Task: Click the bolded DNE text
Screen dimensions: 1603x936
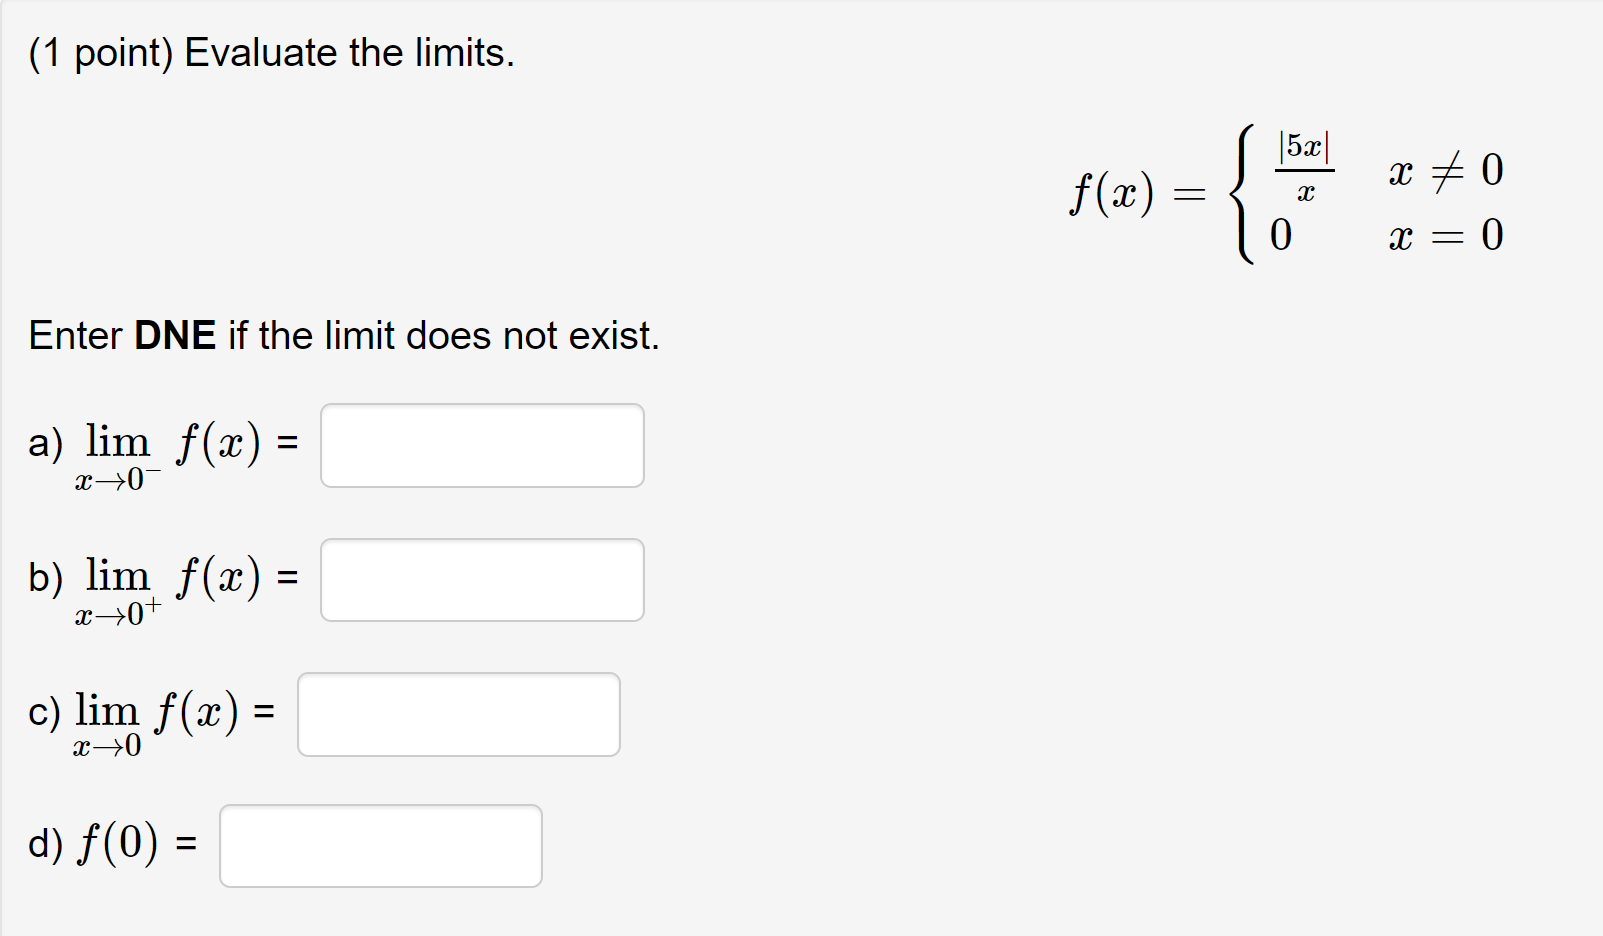Action: 176,335
